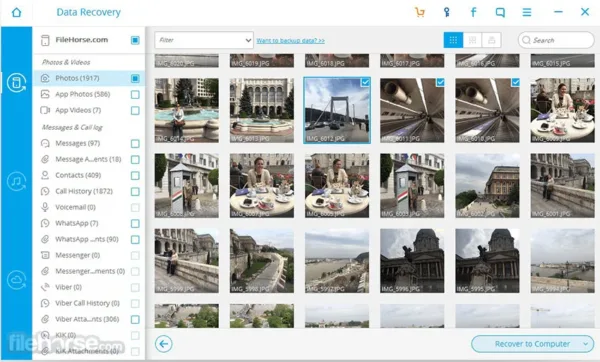Click the print view icon

pyautogui.click(x=492, y=40)
